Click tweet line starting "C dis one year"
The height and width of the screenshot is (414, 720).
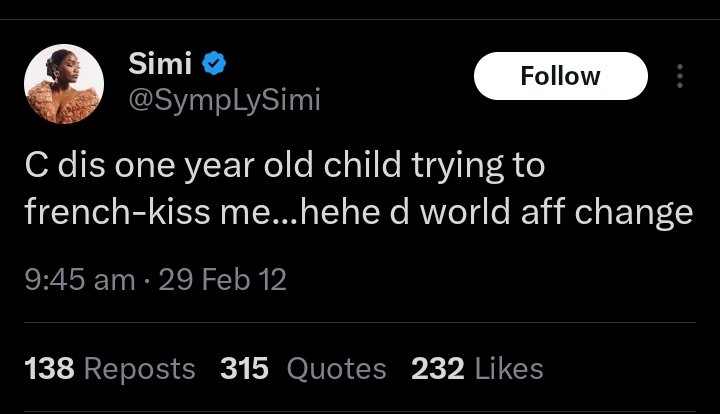coord(285,166)
